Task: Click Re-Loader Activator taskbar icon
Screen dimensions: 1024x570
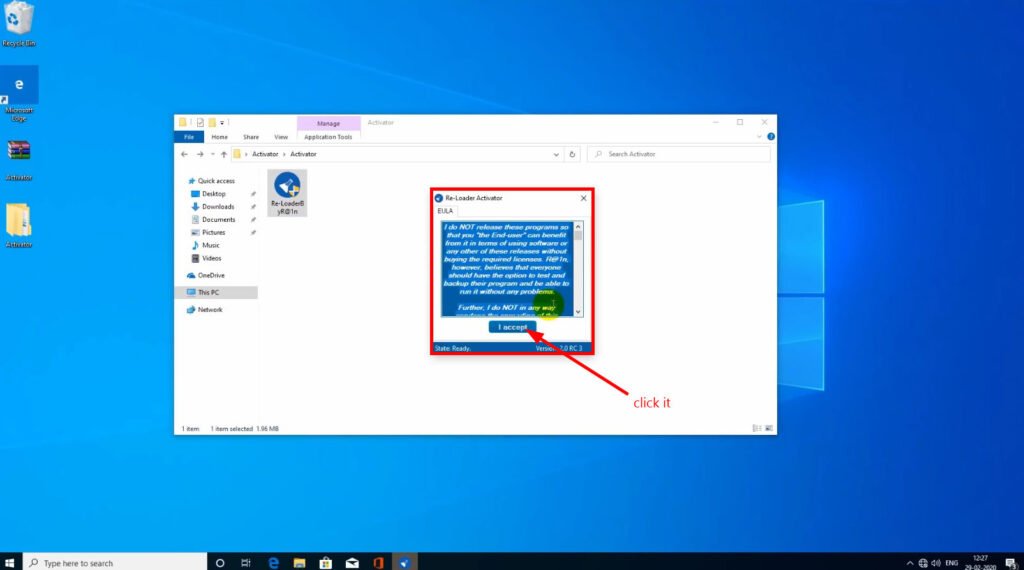Action: [x=405, y=563]
